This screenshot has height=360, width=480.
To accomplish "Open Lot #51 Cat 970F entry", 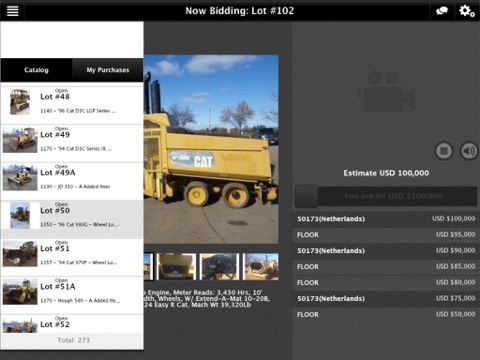I will [x=72, y=257].
